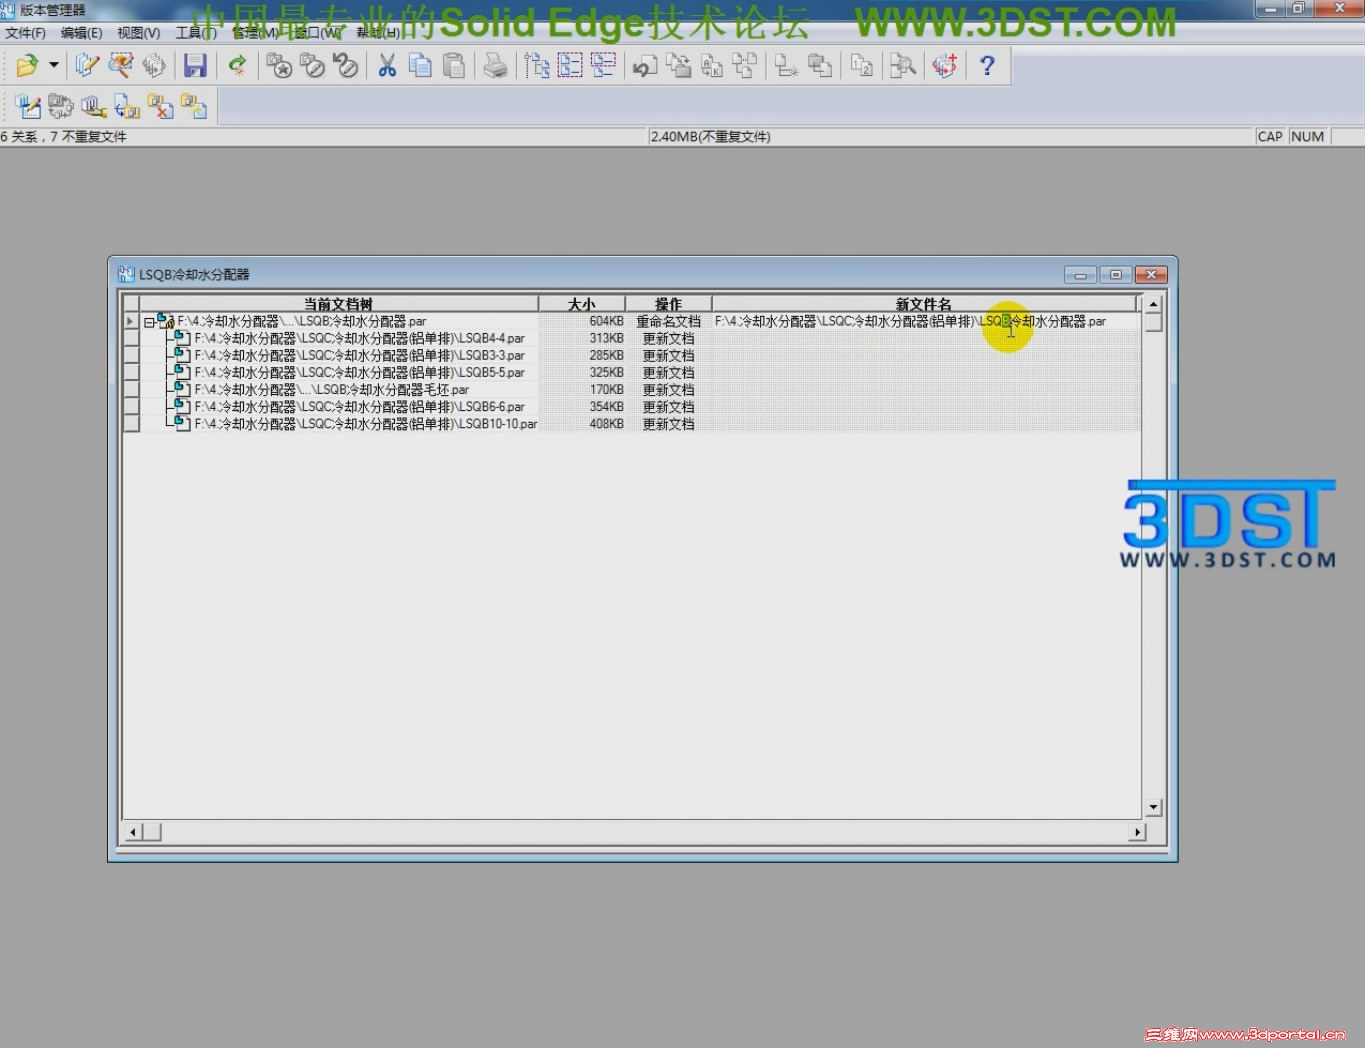Copy using the two-pages icon
This screenshot has height=1048, width=1365.
(420, 66)
